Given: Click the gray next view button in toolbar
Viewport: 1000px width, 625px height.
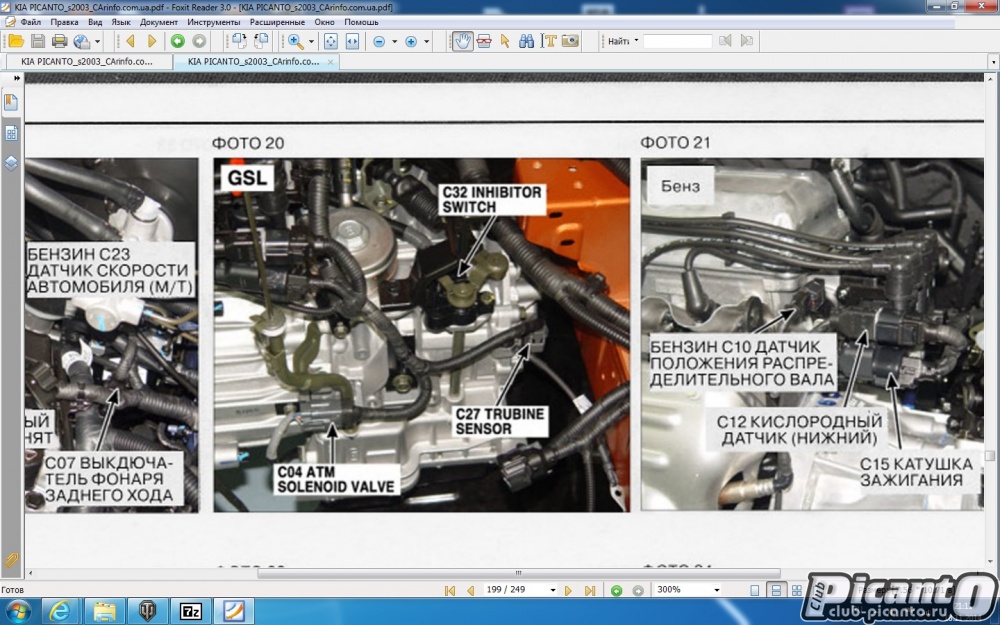Looking at the screenshot, I should pos(200,41).
